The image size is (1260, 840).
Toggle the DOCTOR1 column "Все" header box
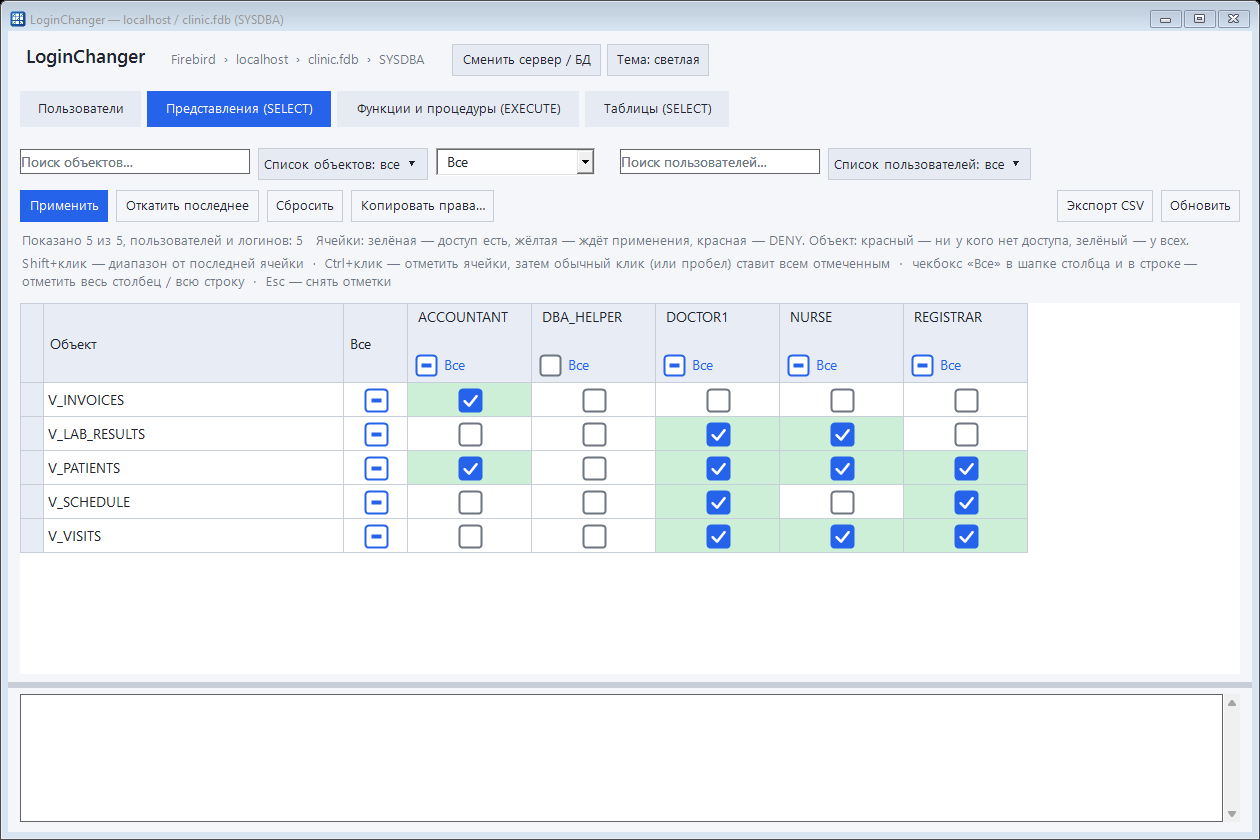coord(674,365)
